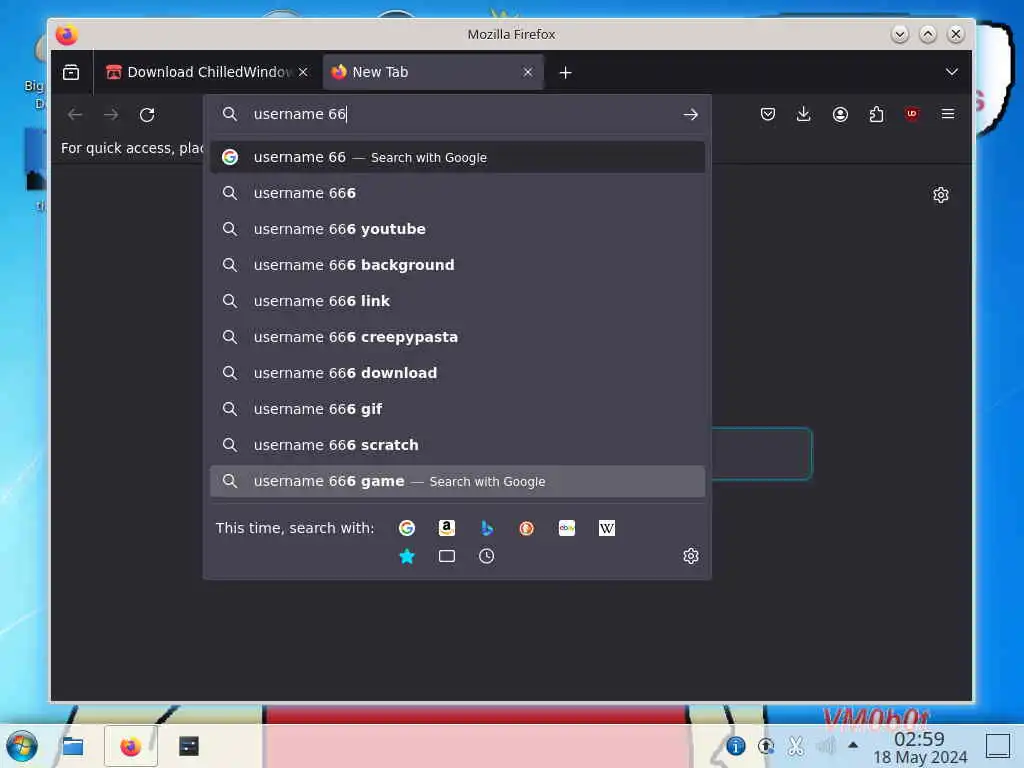This screenshot has width=1024, height=768.
Task: Close the New Tab tab
Action: tap(528, 72)
